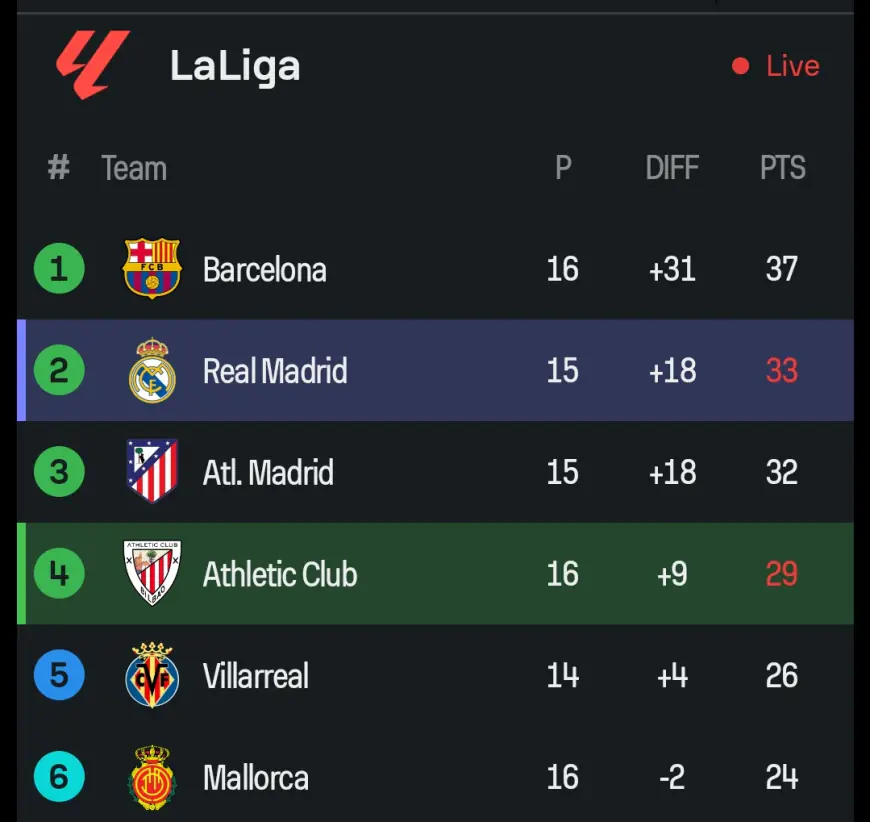Click the blue position 5 badge
Image resolution: width=870 pixels, height=822 pixels.
click(x=59, y=675)
